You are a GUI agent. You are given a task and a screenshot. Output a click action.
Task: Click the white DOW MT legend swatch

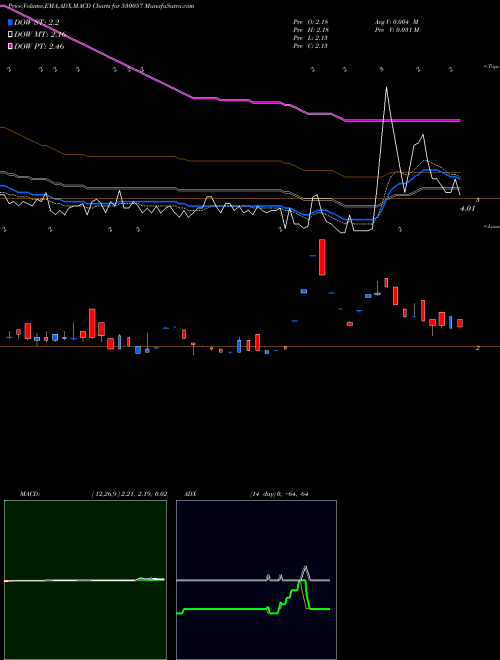coord(11,35)
